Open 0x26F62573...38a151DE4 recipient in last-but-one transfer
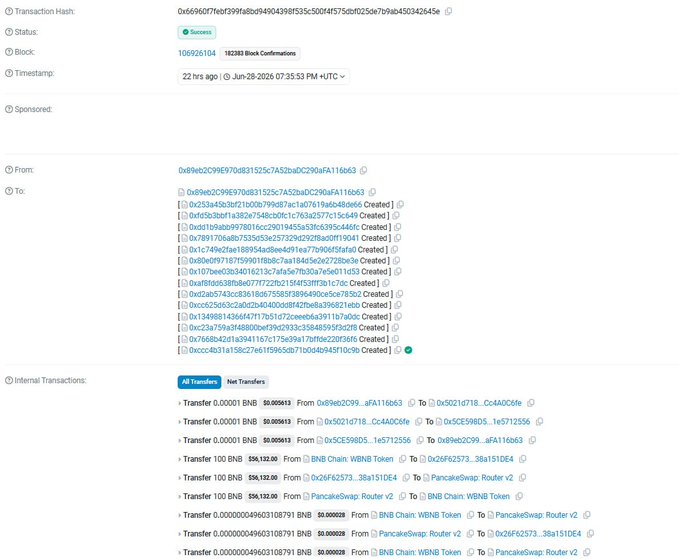This screenshot has height=559, width=679. pos(538,534)
